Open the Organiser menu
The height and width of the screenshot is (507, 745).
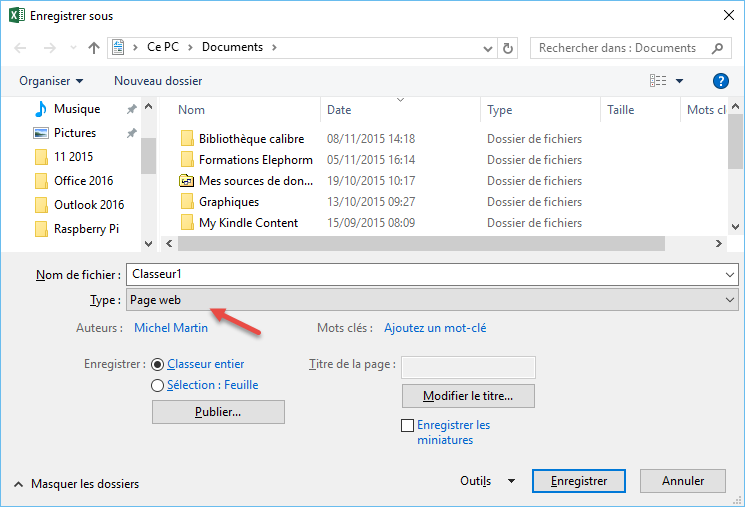click(51, 81)
